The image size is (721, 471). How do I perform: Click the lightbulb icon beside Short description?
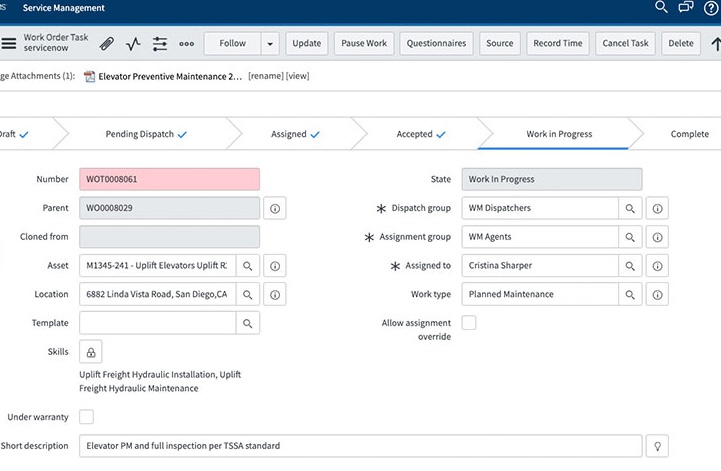pyautogui.click(x=657, y=446)
